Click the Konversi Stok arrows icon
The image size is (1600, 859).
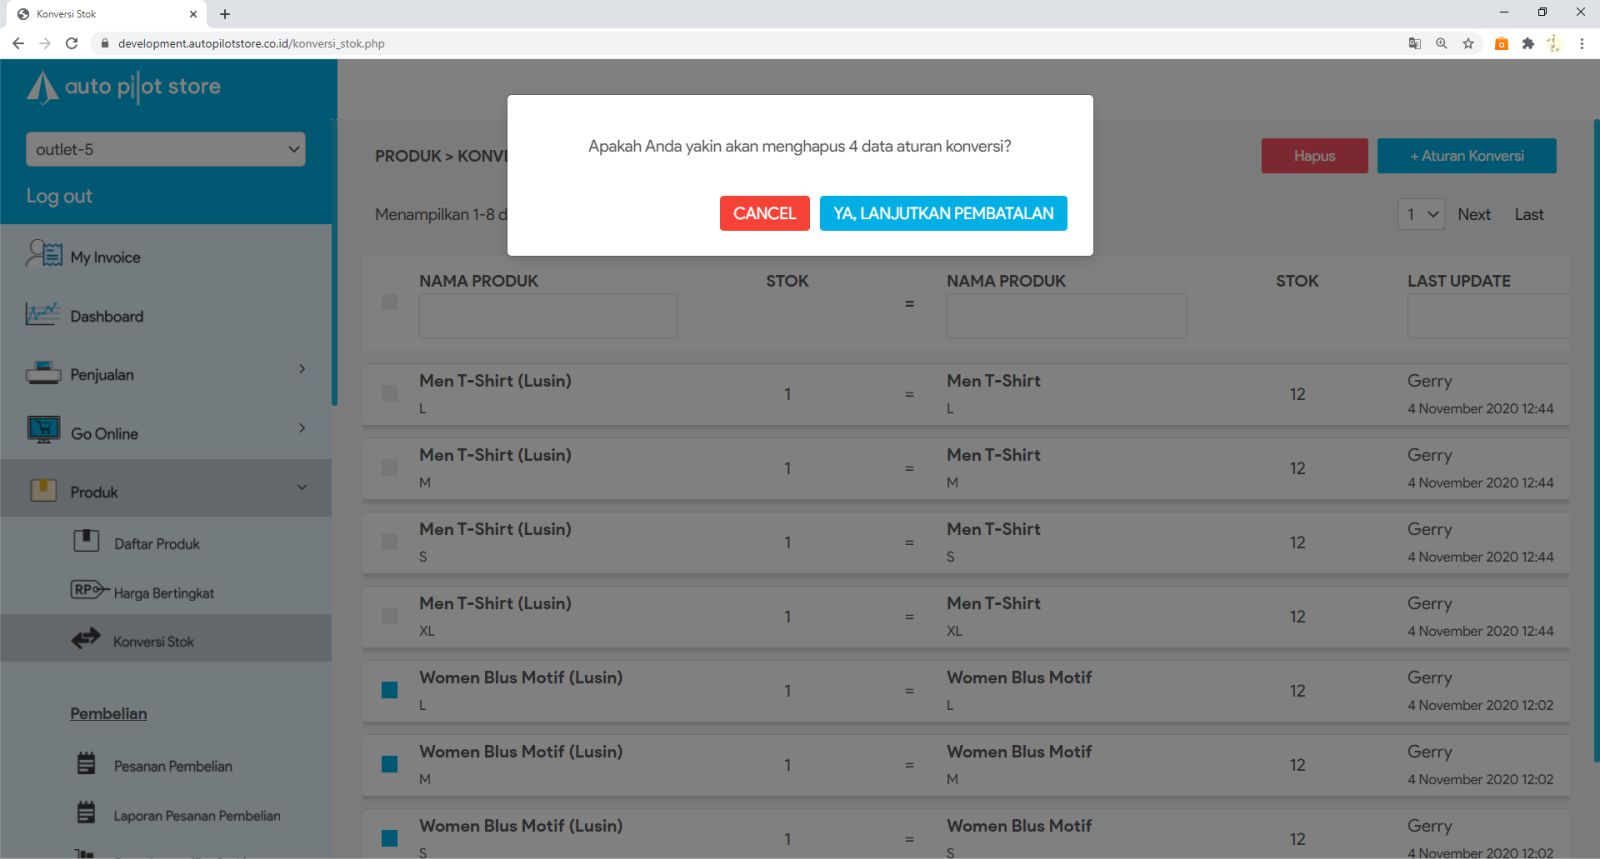(86, 639)
